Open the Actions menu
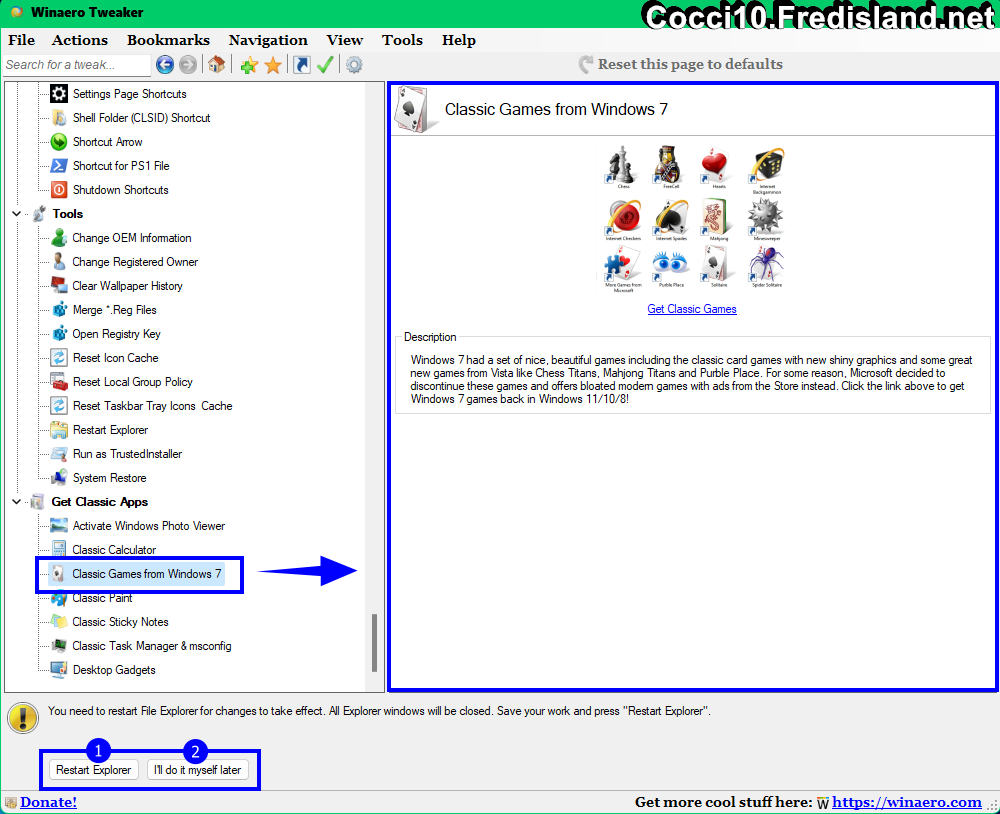Viewport: 1000px width, 814px height. coord(80,40)
